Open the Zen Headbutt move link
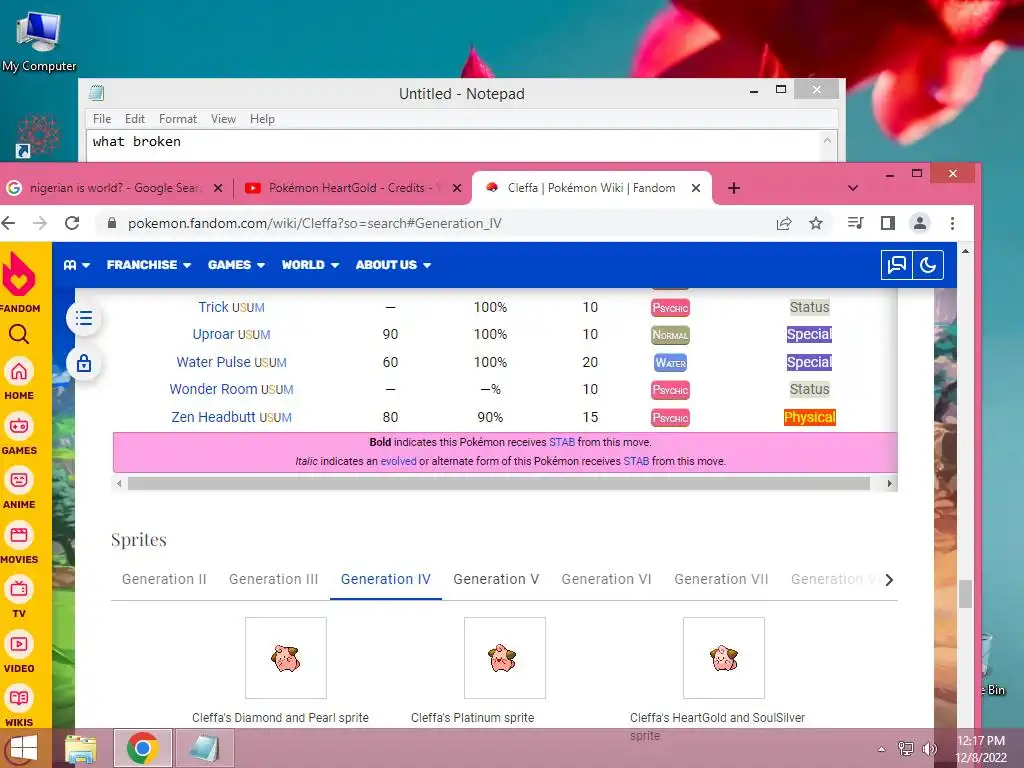Screen dimensions: 1024x768 coord(213,417)
